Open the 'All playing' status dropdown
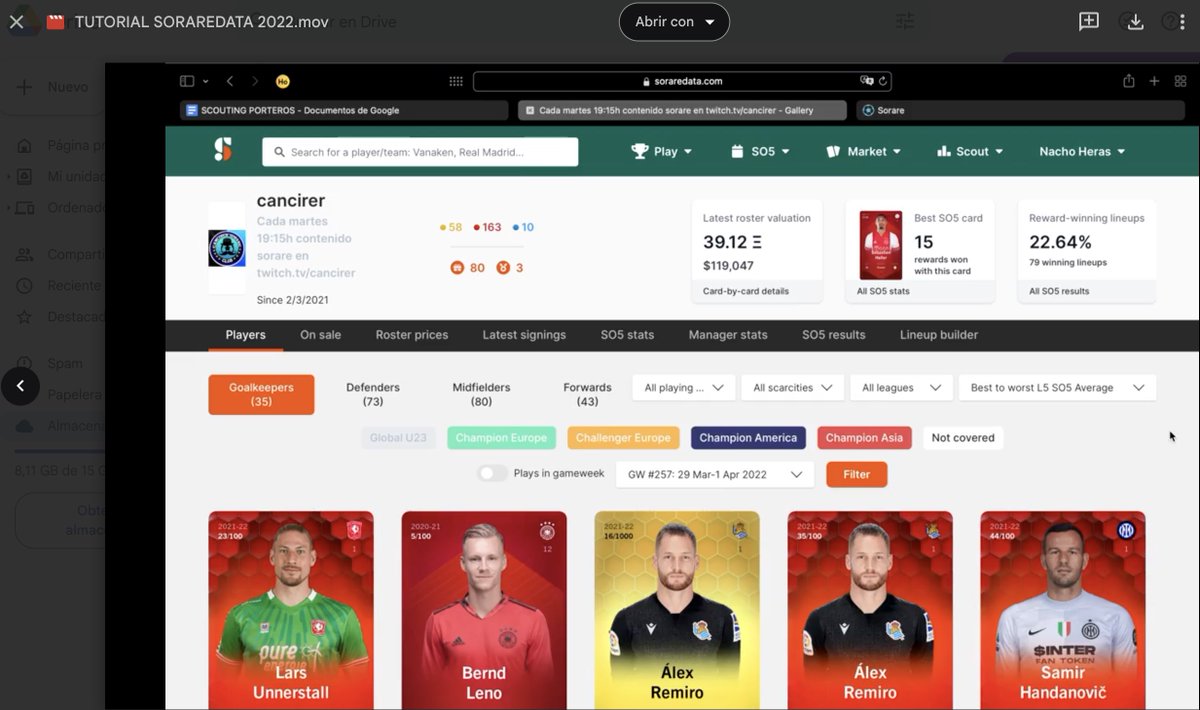 tap(684, 388)
